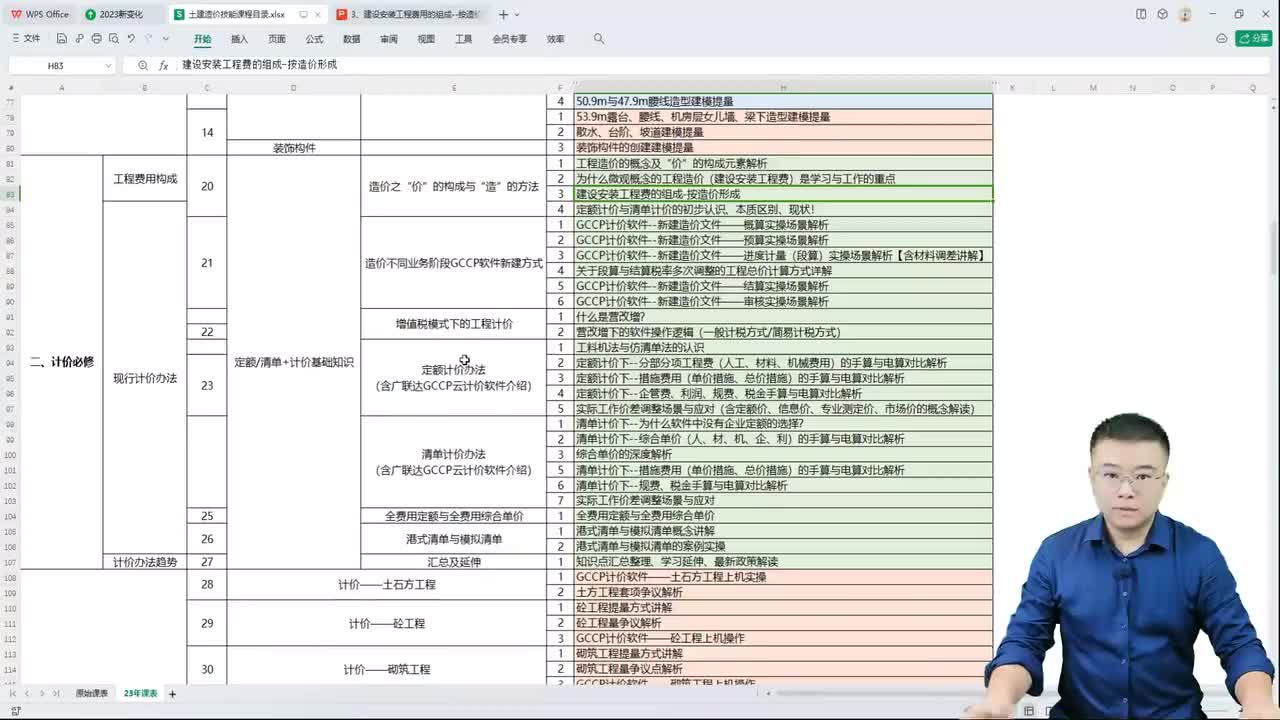Viewport: 1280px width, 720px height.
Task: Click cell 土方工程套项争议解析
Action: click(x=783, y=592)
